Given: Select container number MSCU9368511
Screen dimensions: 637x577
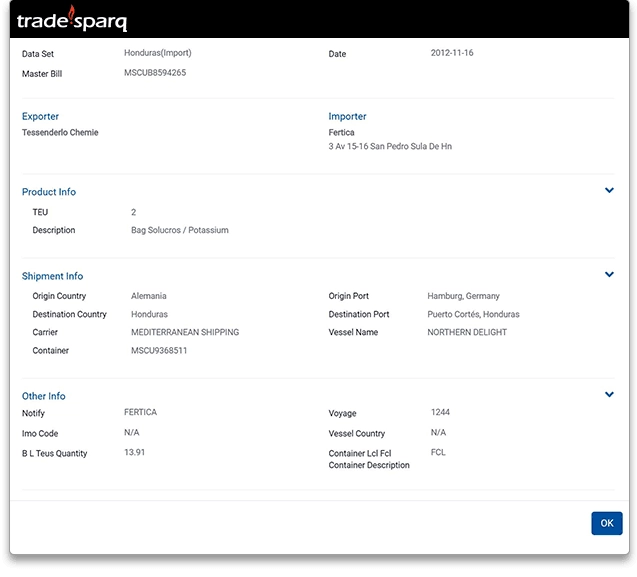Looking at the screenshot, I should pos(159,350).
